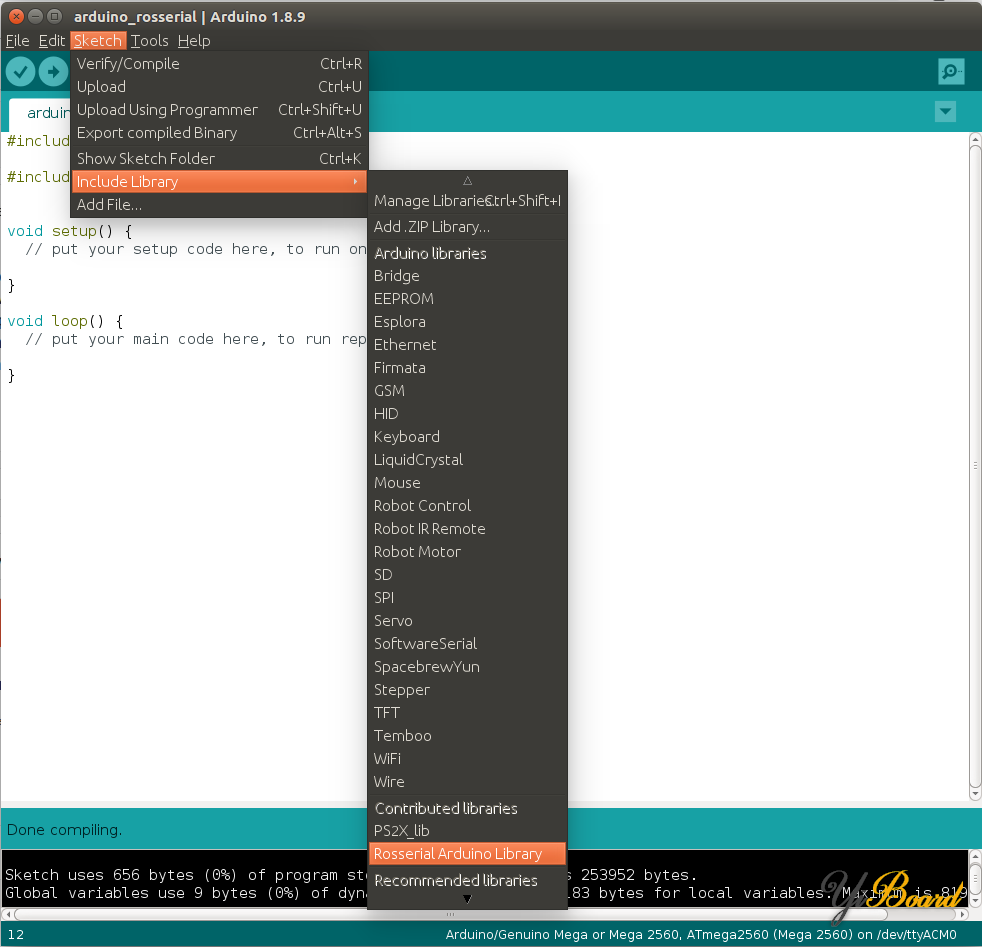Image resolution: width=982 pixels, height=947 pixels.
Task: Include the Robot IR Remote library
Action: (467, 529)
